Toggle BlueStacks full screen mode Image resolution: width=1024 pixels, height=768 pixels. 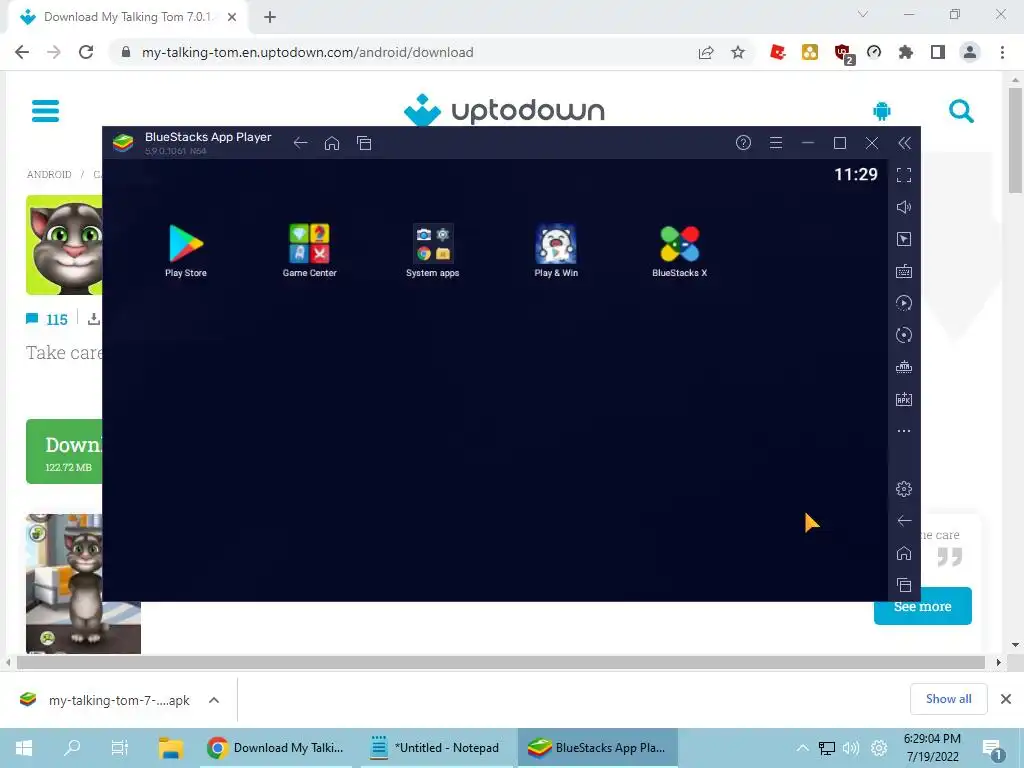(x=904, y=175)
